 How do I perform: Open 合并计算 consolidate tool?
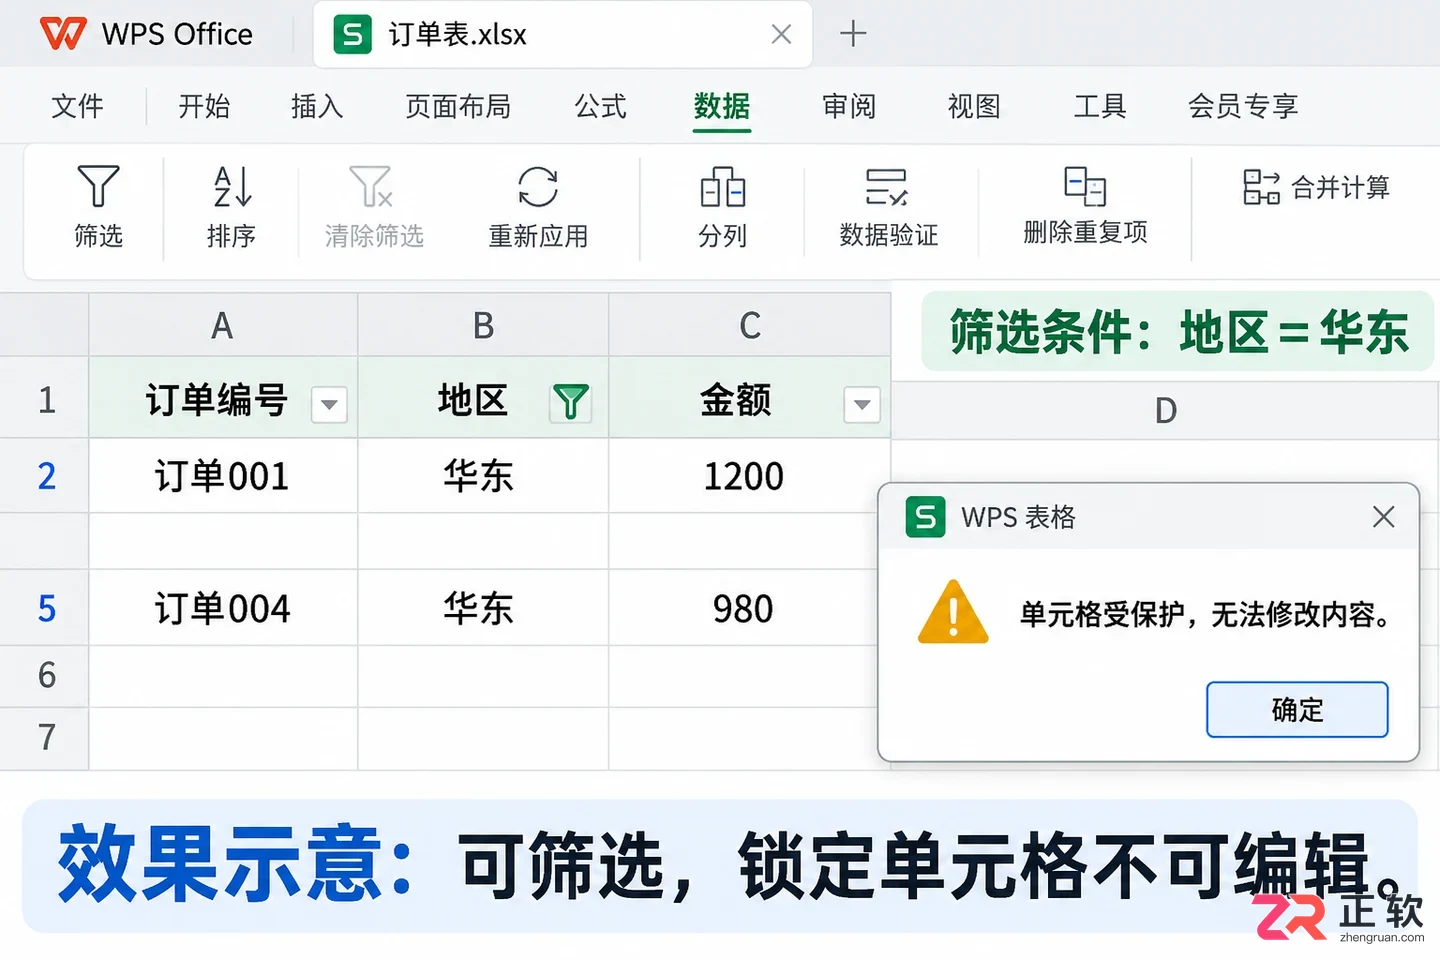coord(1316,187)
